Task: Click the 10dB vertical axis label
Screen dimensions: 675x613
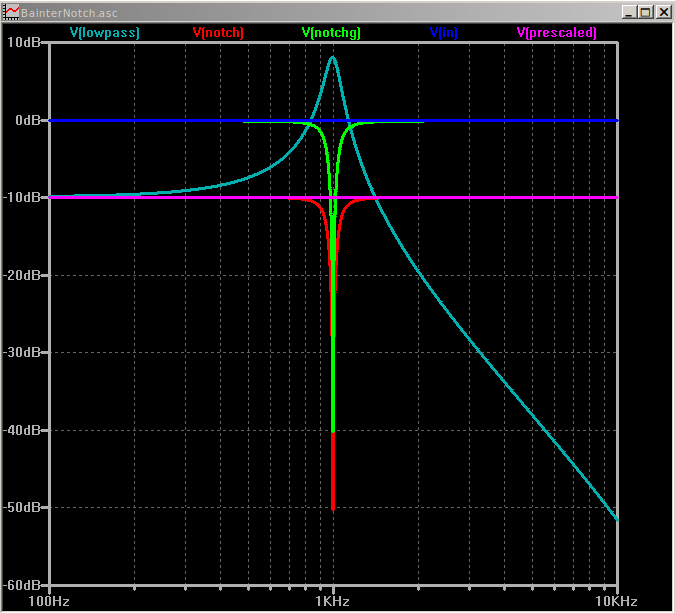Action: pyautogui.click(x=24, y=42)
